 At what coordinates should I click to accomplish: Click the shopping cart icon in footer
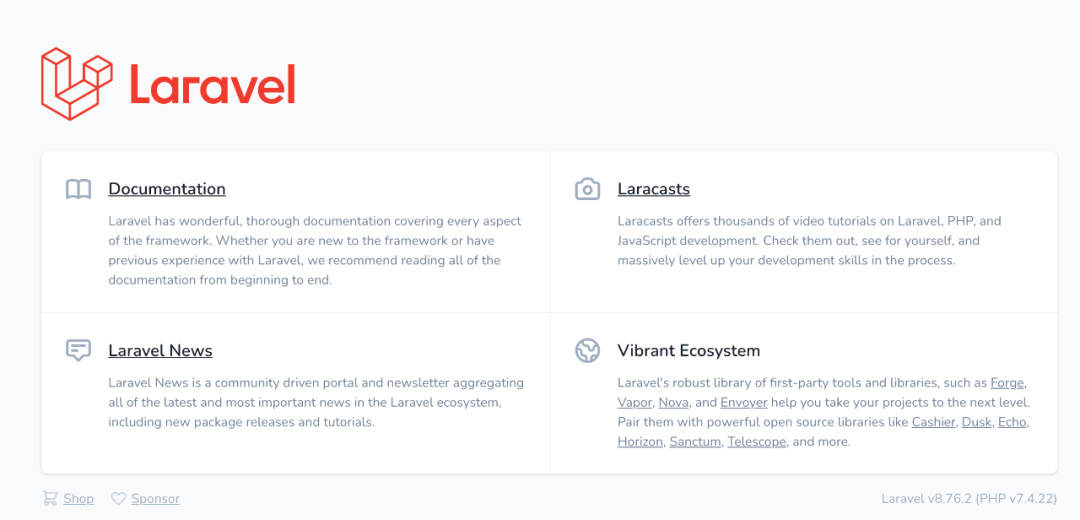click(50, 498)
